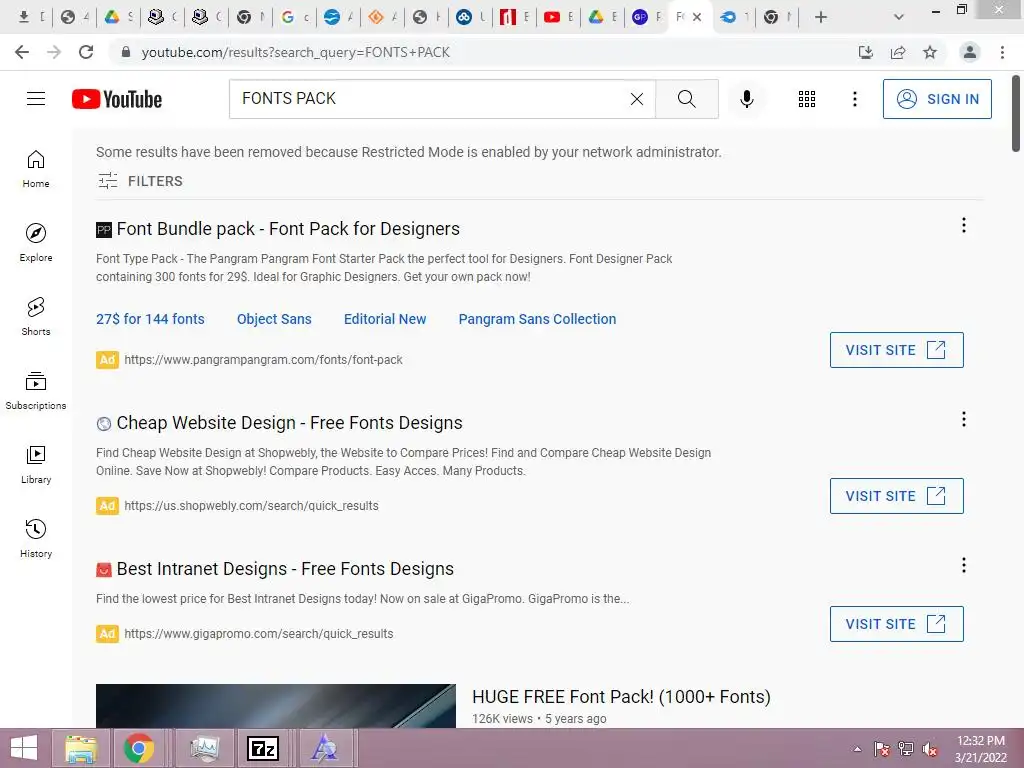Visit site for gigapromo.com ad
1024x768 pixels.
pyautogui.click(x=896, y=624)
